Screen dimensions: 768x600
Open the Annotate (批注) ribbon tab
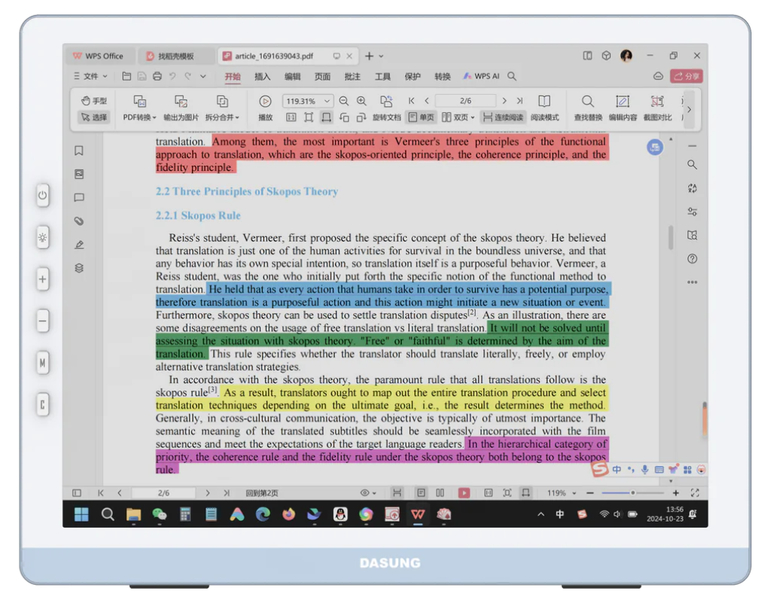point(352,76)
